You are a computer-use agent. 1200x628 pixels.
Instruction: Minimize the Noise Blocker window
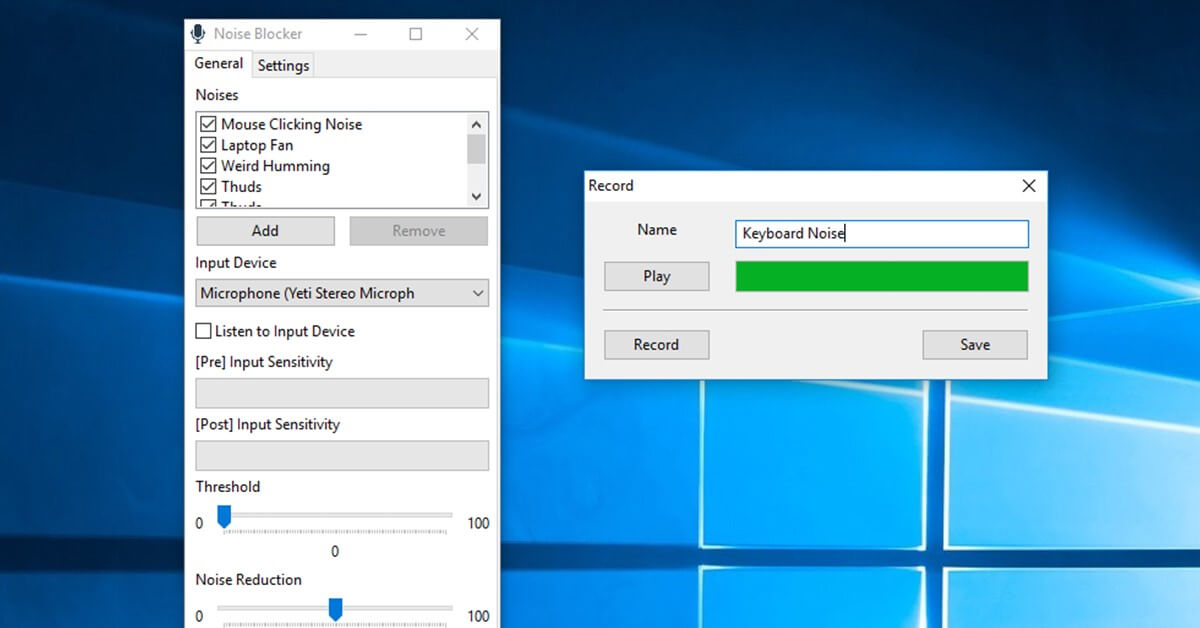pyautogui.click(x=360, y=34)
